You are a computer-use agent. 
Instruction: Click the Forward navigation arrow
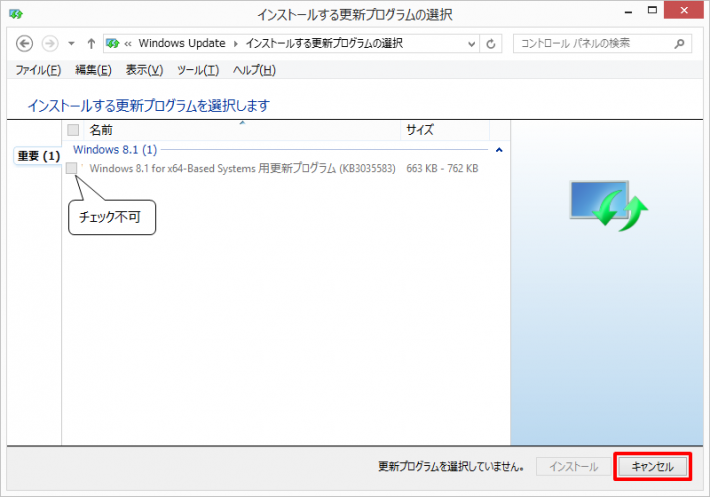coord(50,43)
